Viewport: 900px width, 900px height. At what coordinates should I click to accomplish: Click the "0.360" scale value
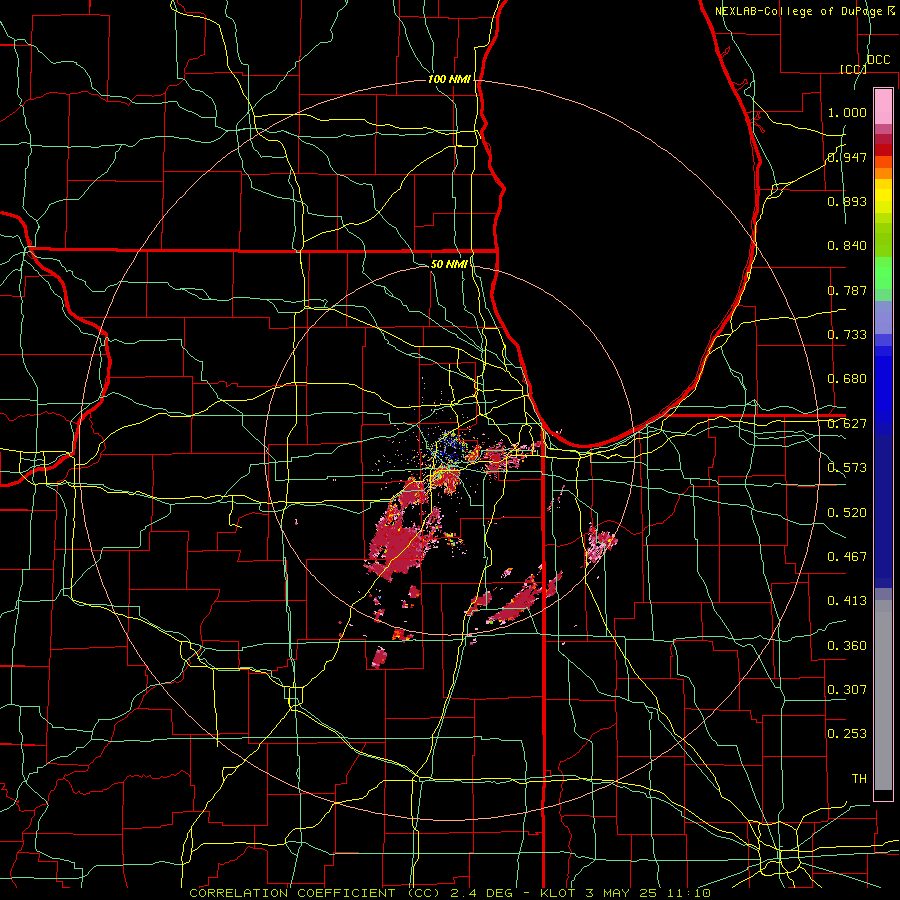(x=847, y=646)
